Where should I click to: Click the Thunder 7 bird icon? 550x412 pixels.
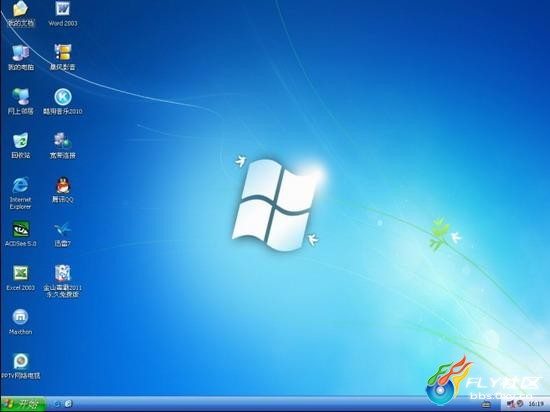(63, 234)
